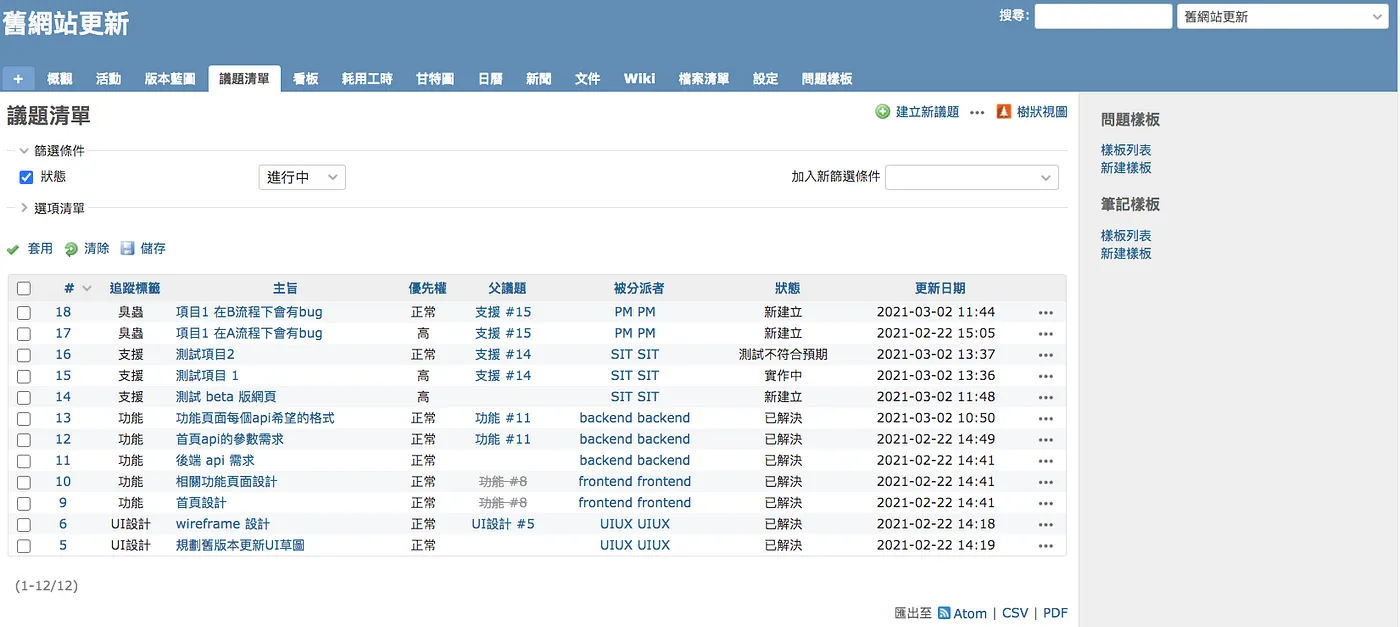Check the box for issue 12

[x=24, y=440]
